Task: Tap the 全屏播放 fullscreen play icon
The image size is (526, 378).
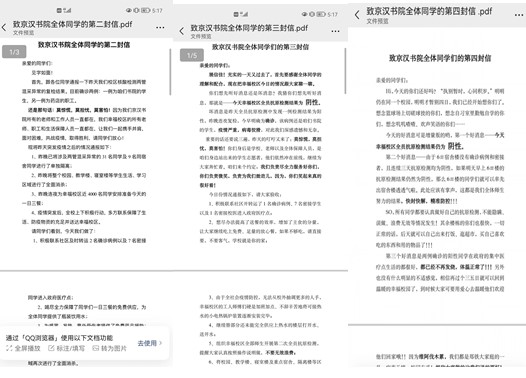Action: pyautogui.click(x=9, y=348)
